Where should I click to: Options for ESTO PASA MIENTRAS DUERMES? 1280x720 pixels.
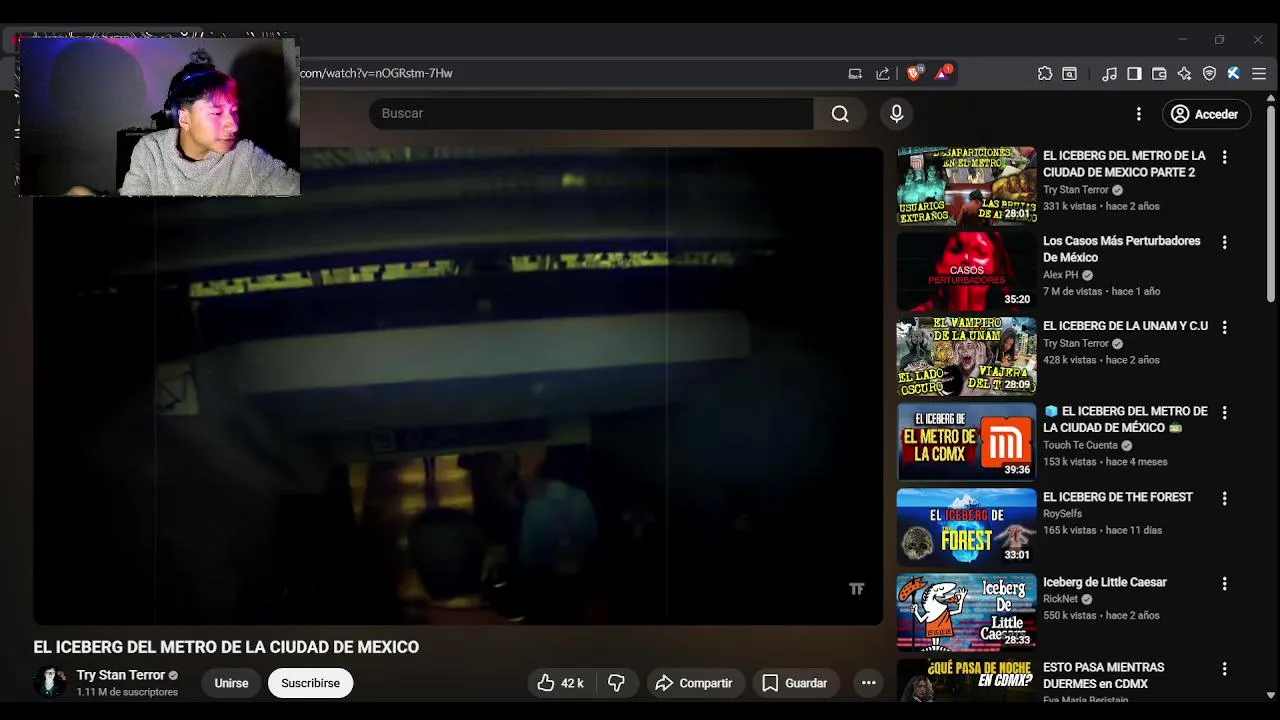(1224, 668)
